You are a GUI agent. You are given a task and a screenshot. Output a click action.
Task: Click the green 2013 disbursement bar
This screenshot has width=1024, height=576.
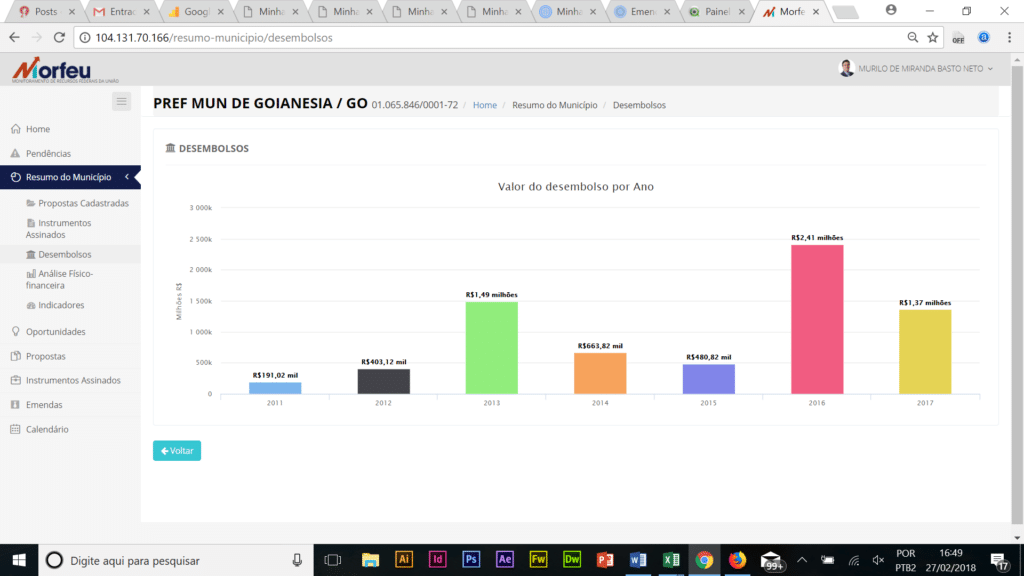(x=491, y=347)
